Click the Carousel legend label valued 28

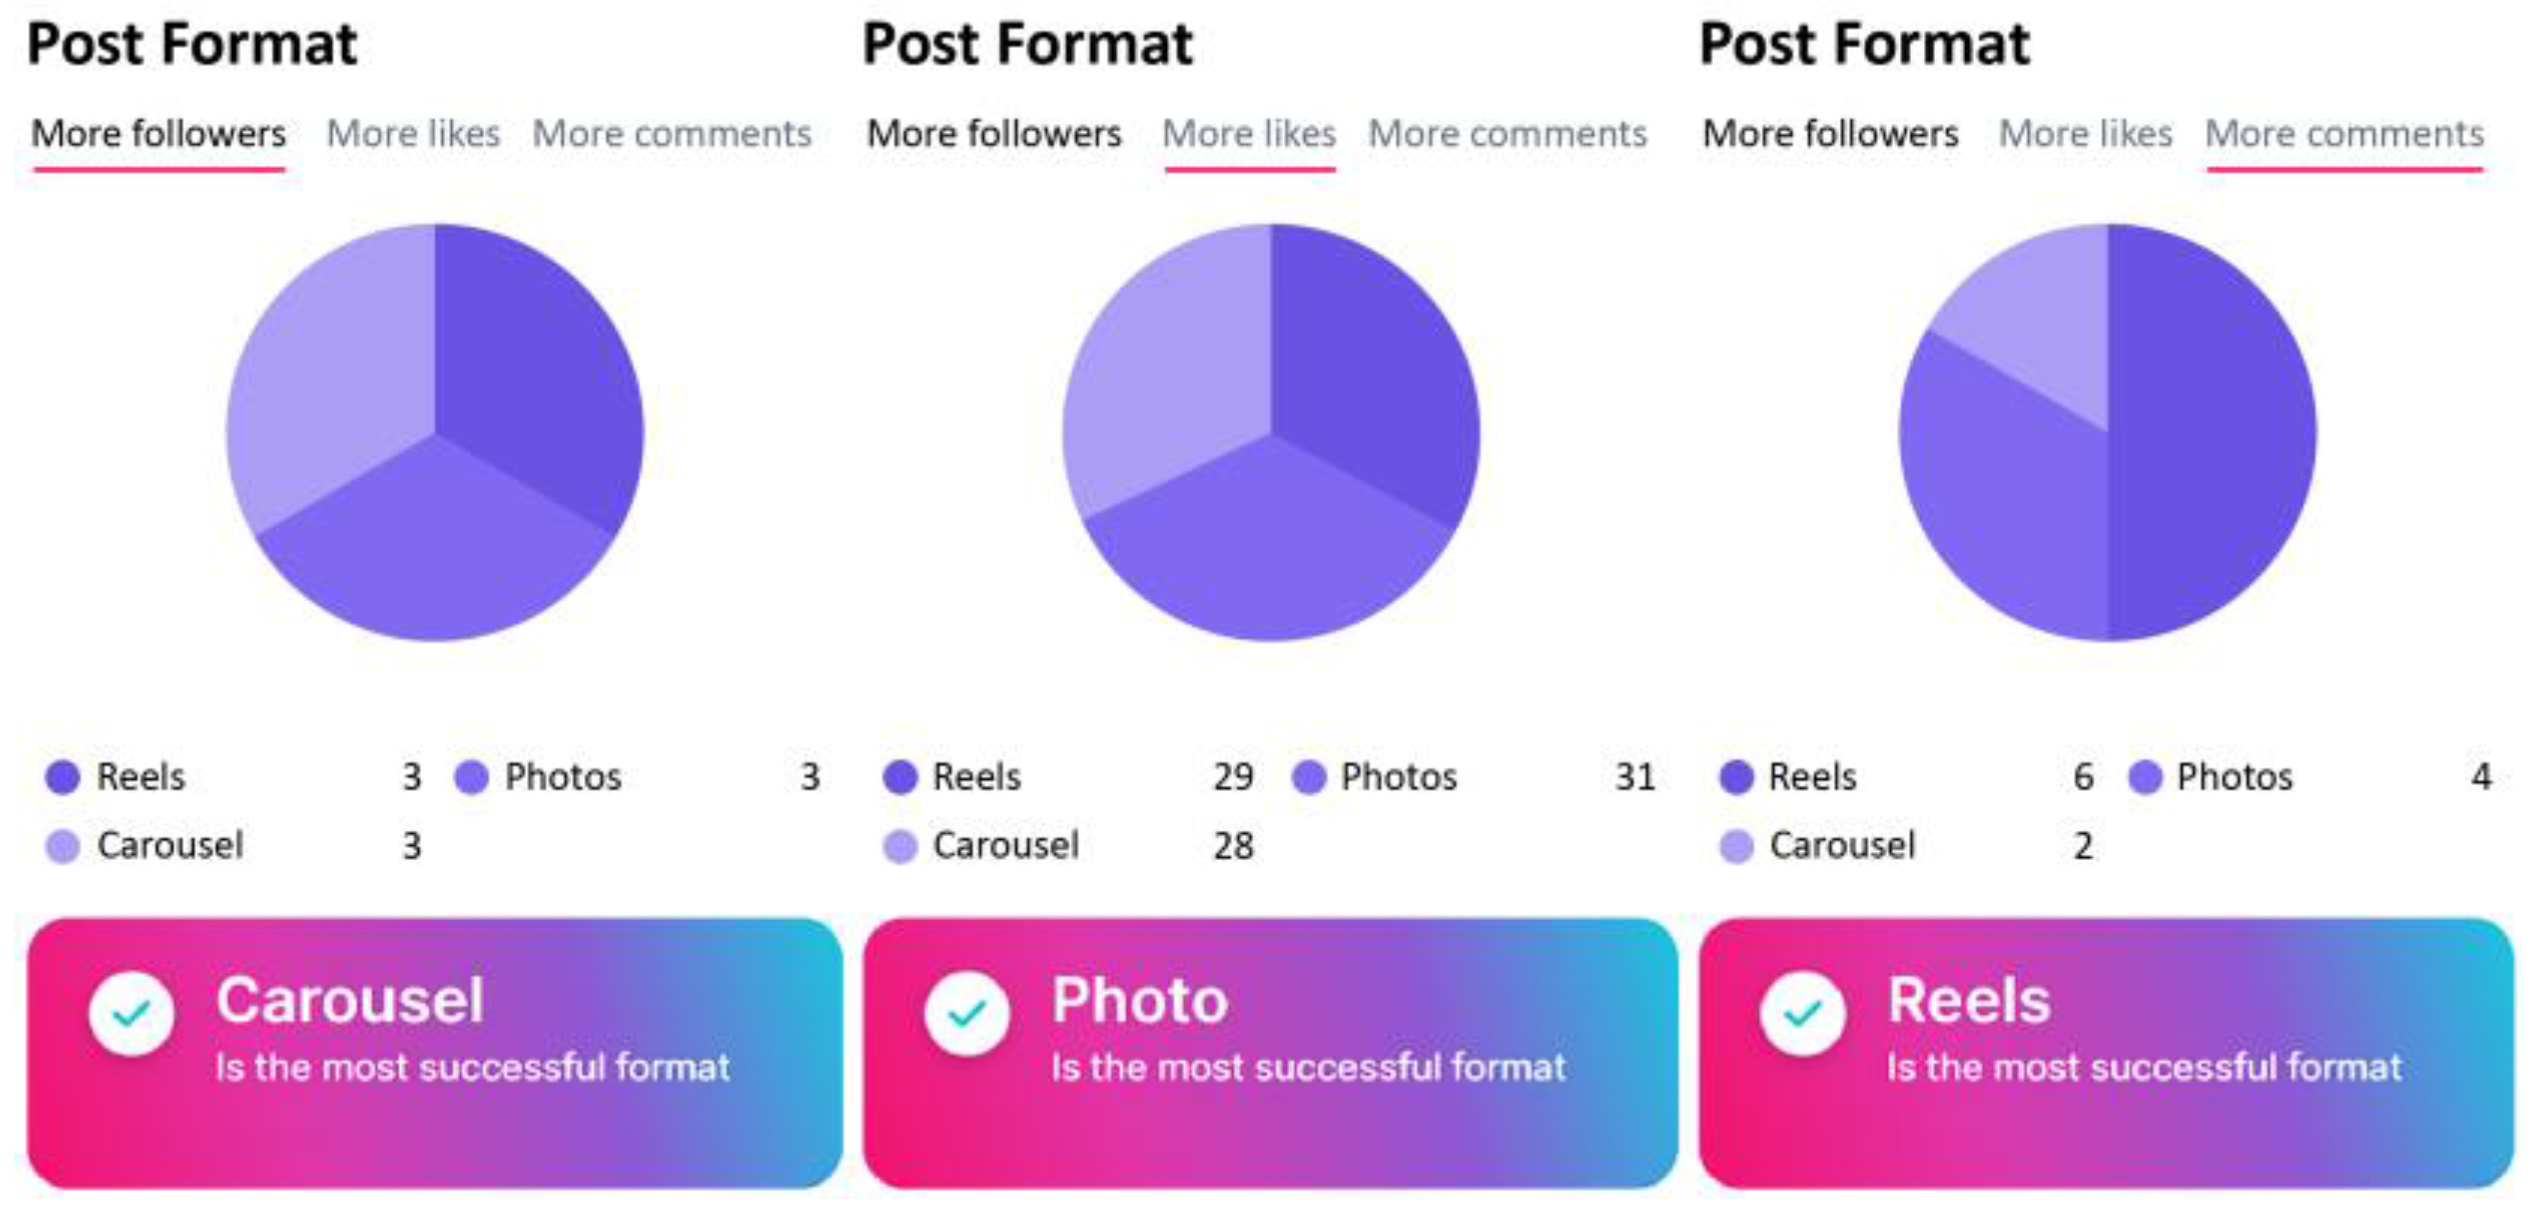pos(1005,846)
